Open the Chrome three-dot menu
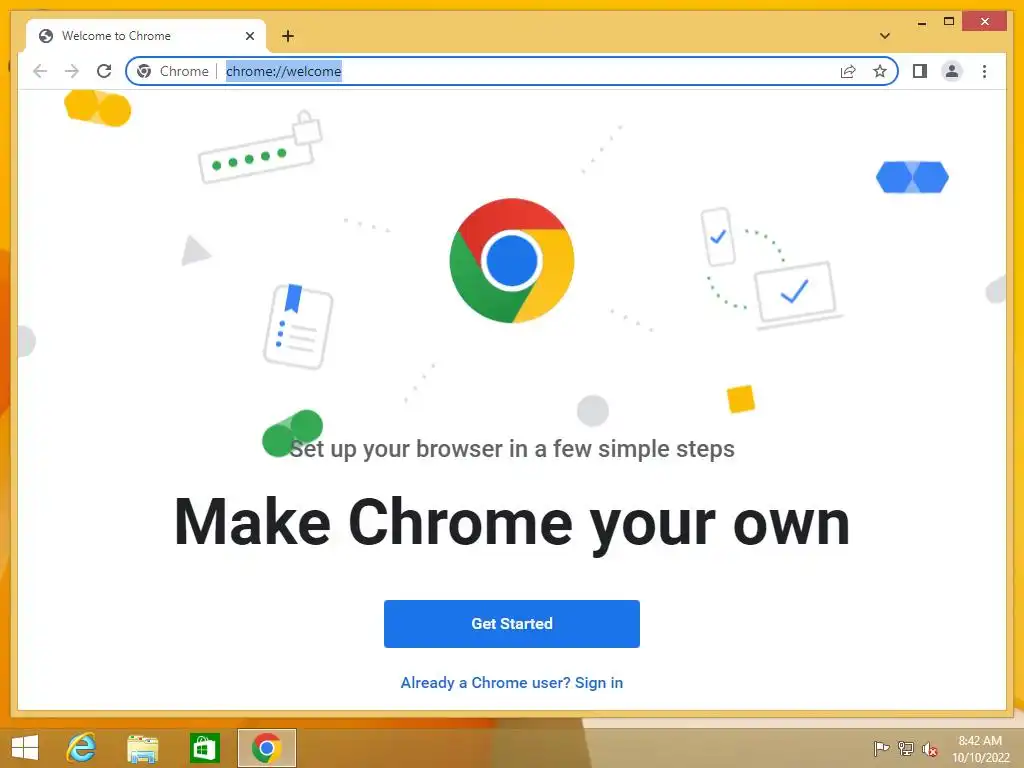The height and width of the screenshot is (768, 1024). click(x=984, y=71)
